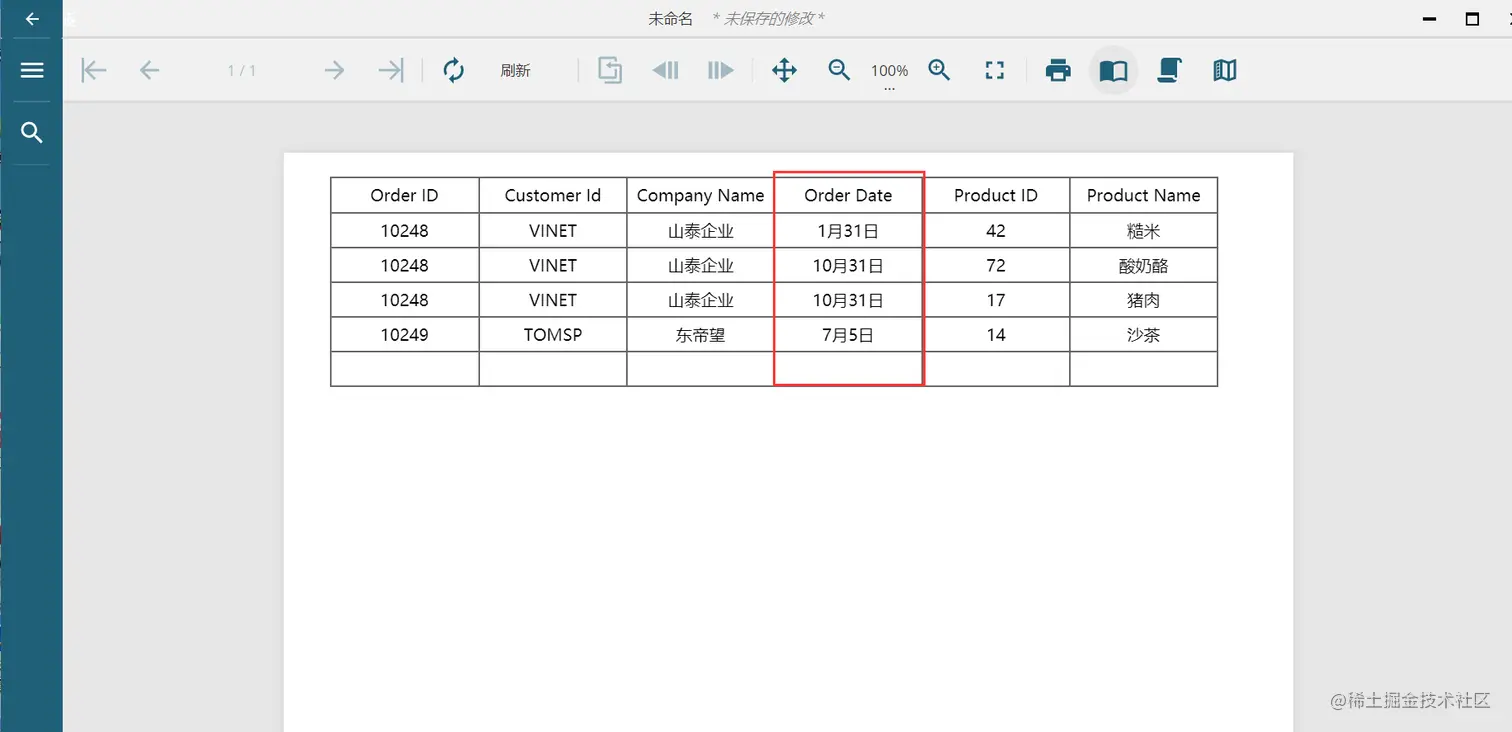Click product ID 17

(996, 300)
